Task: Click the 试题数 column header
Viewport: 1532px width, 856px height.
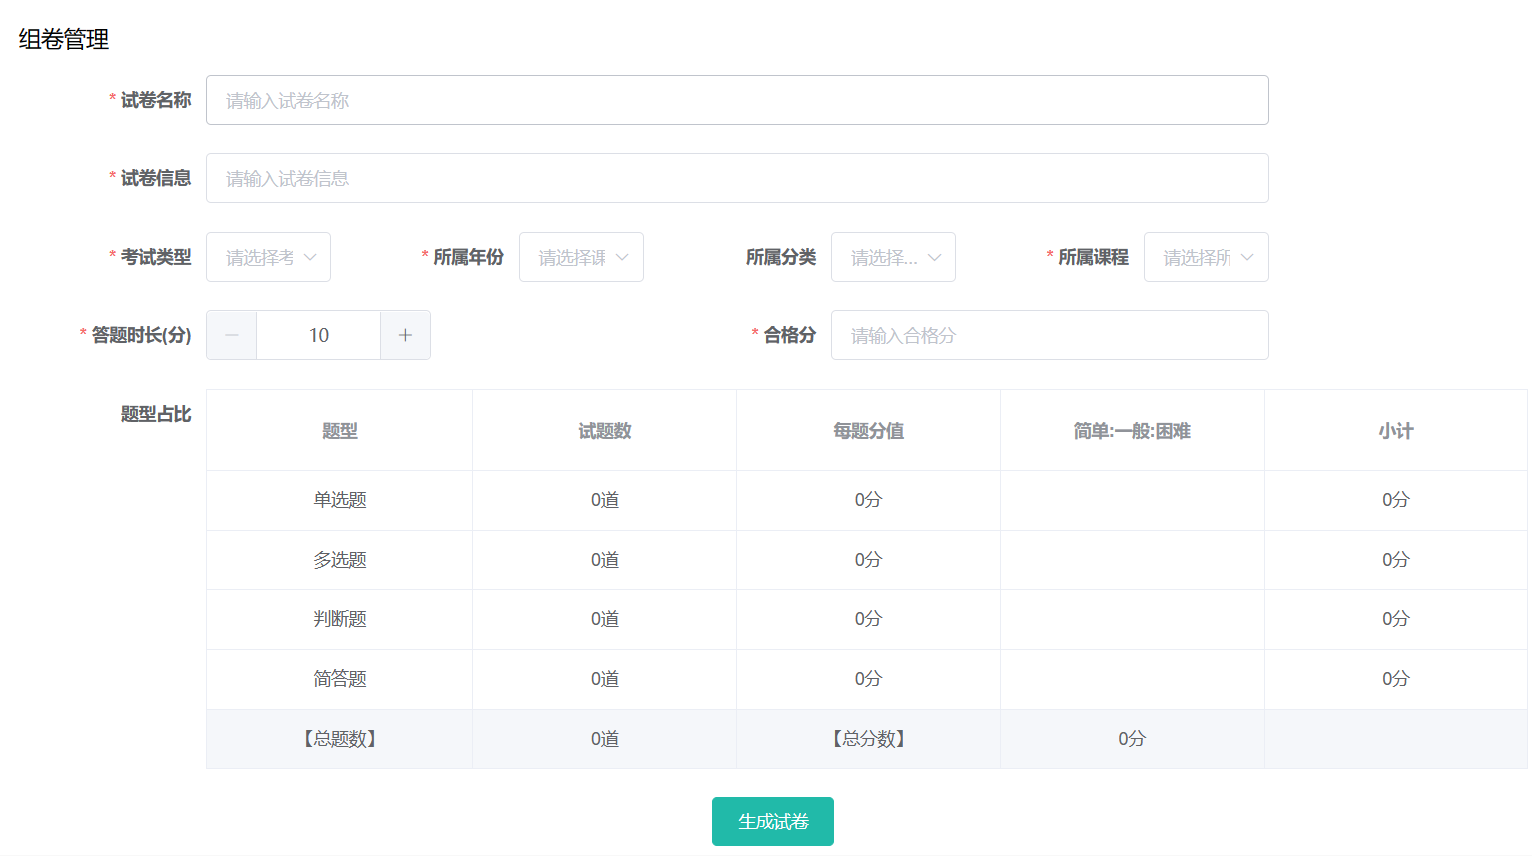Action: 605,431
